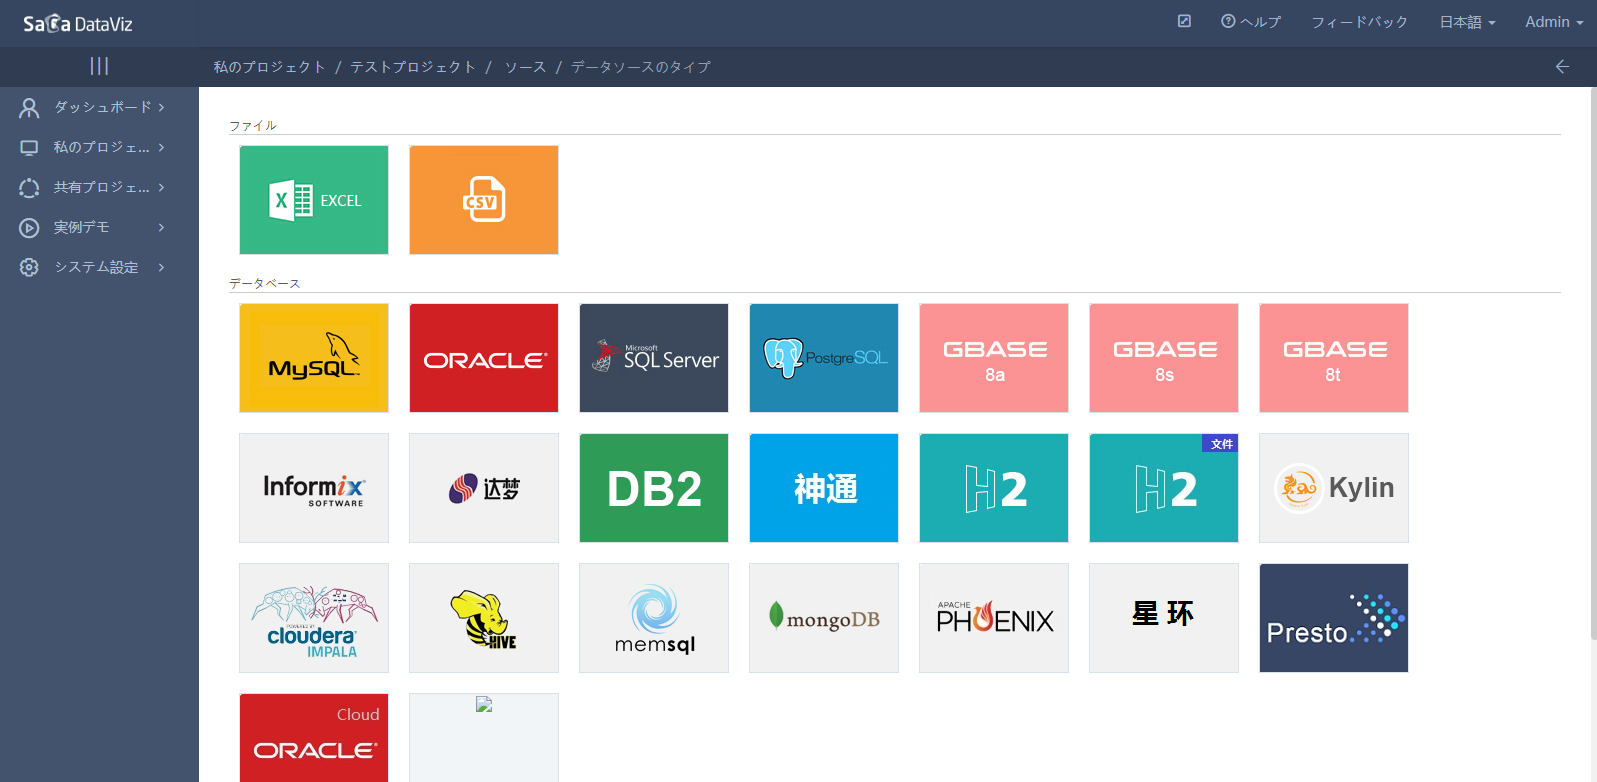
Task: Pick the mongoDB database tile
Action: pyautogui.click(x=824, y=618)
